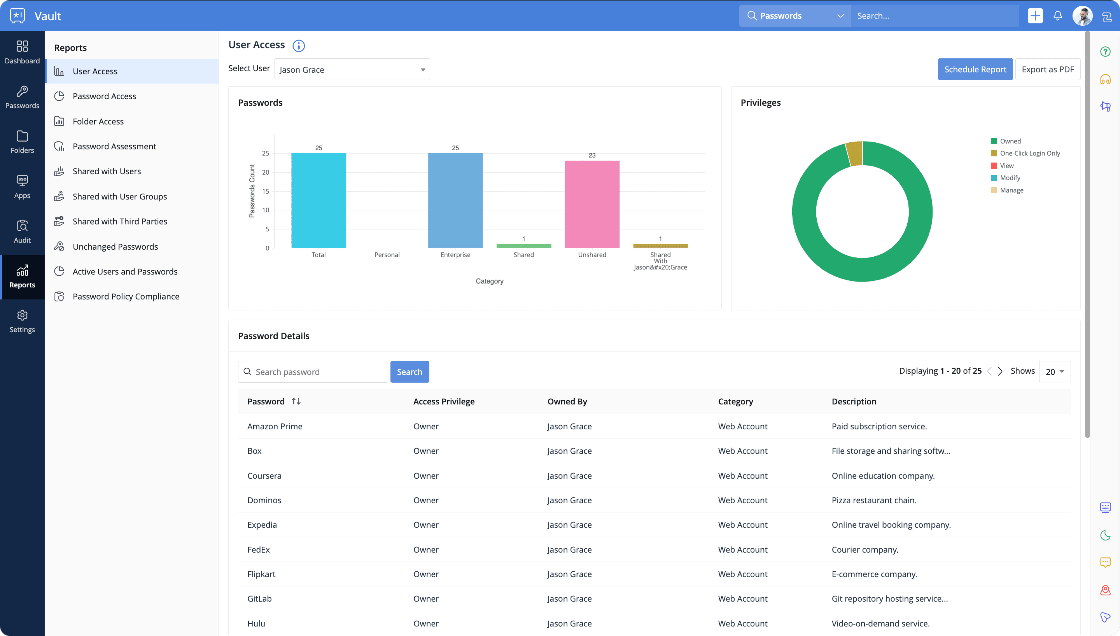Open the Apps section in the sidebar
1120x636 pixels.
(22, 186)
